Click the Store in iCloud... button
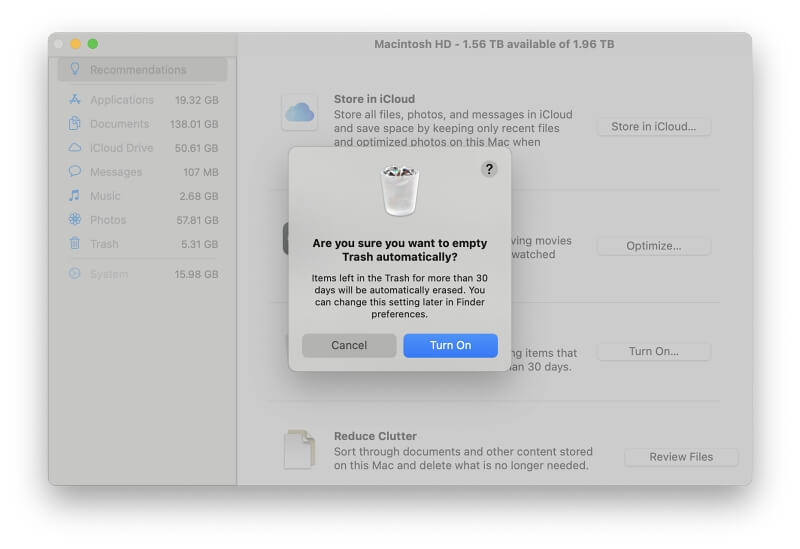 [654, 127]
